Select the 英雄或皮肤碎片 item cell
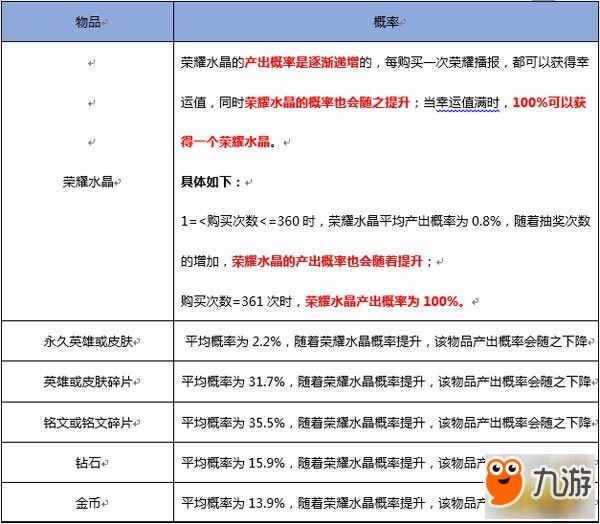600x524 pixels. tap(87, 381)
